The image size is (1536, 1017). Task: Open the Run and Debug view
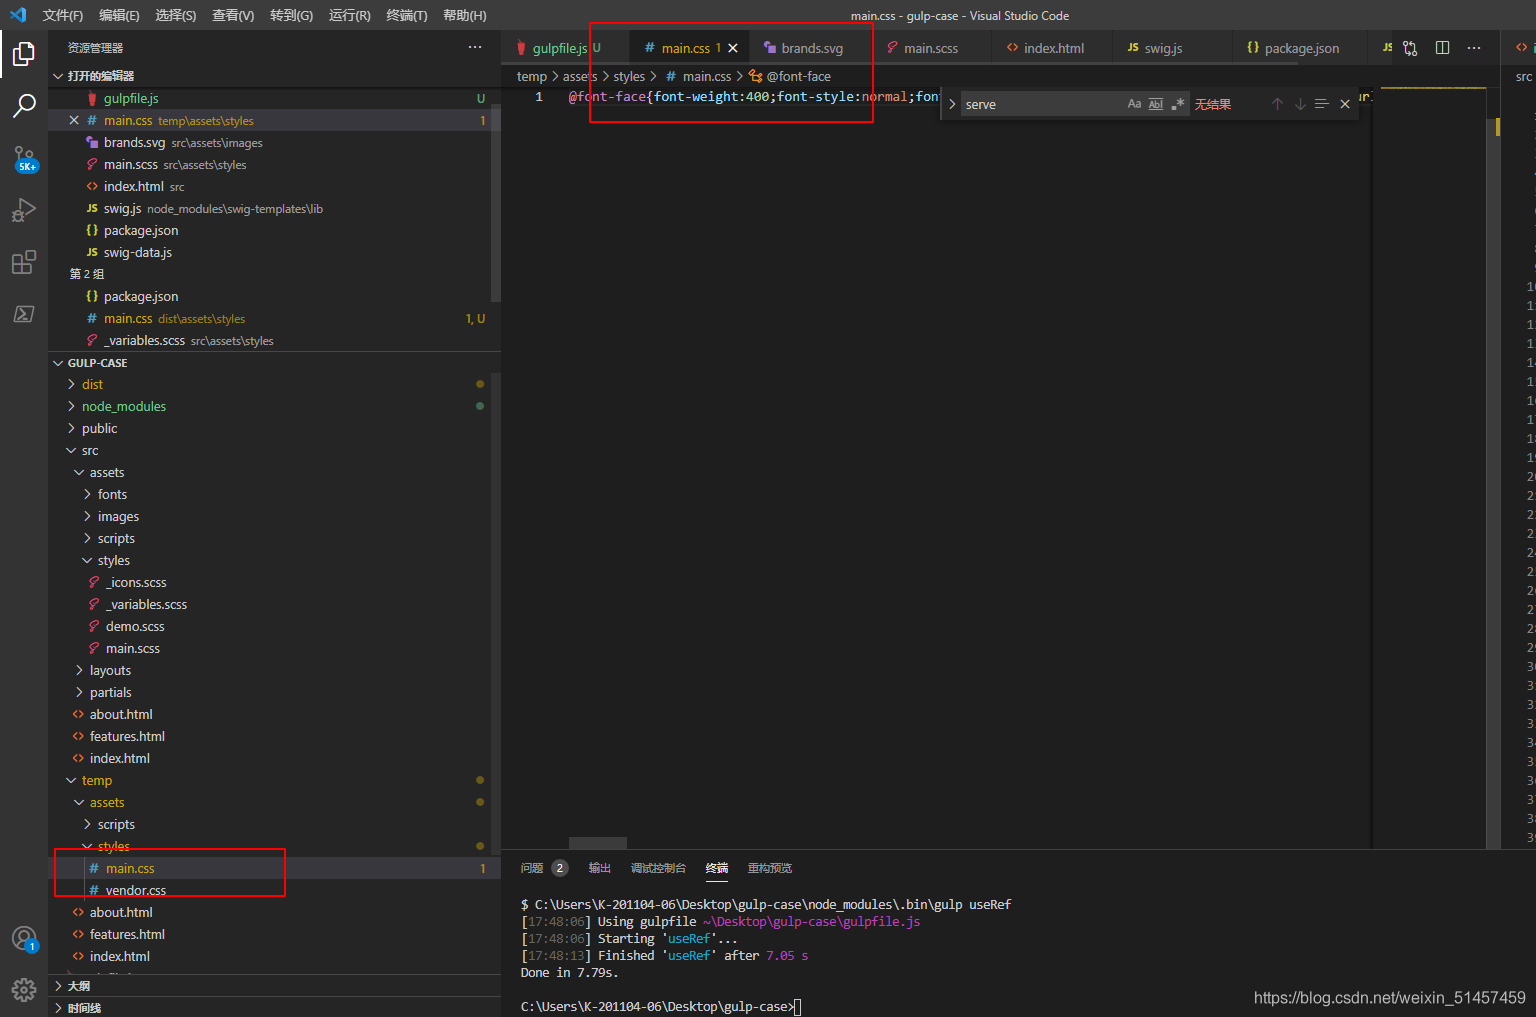24,210
